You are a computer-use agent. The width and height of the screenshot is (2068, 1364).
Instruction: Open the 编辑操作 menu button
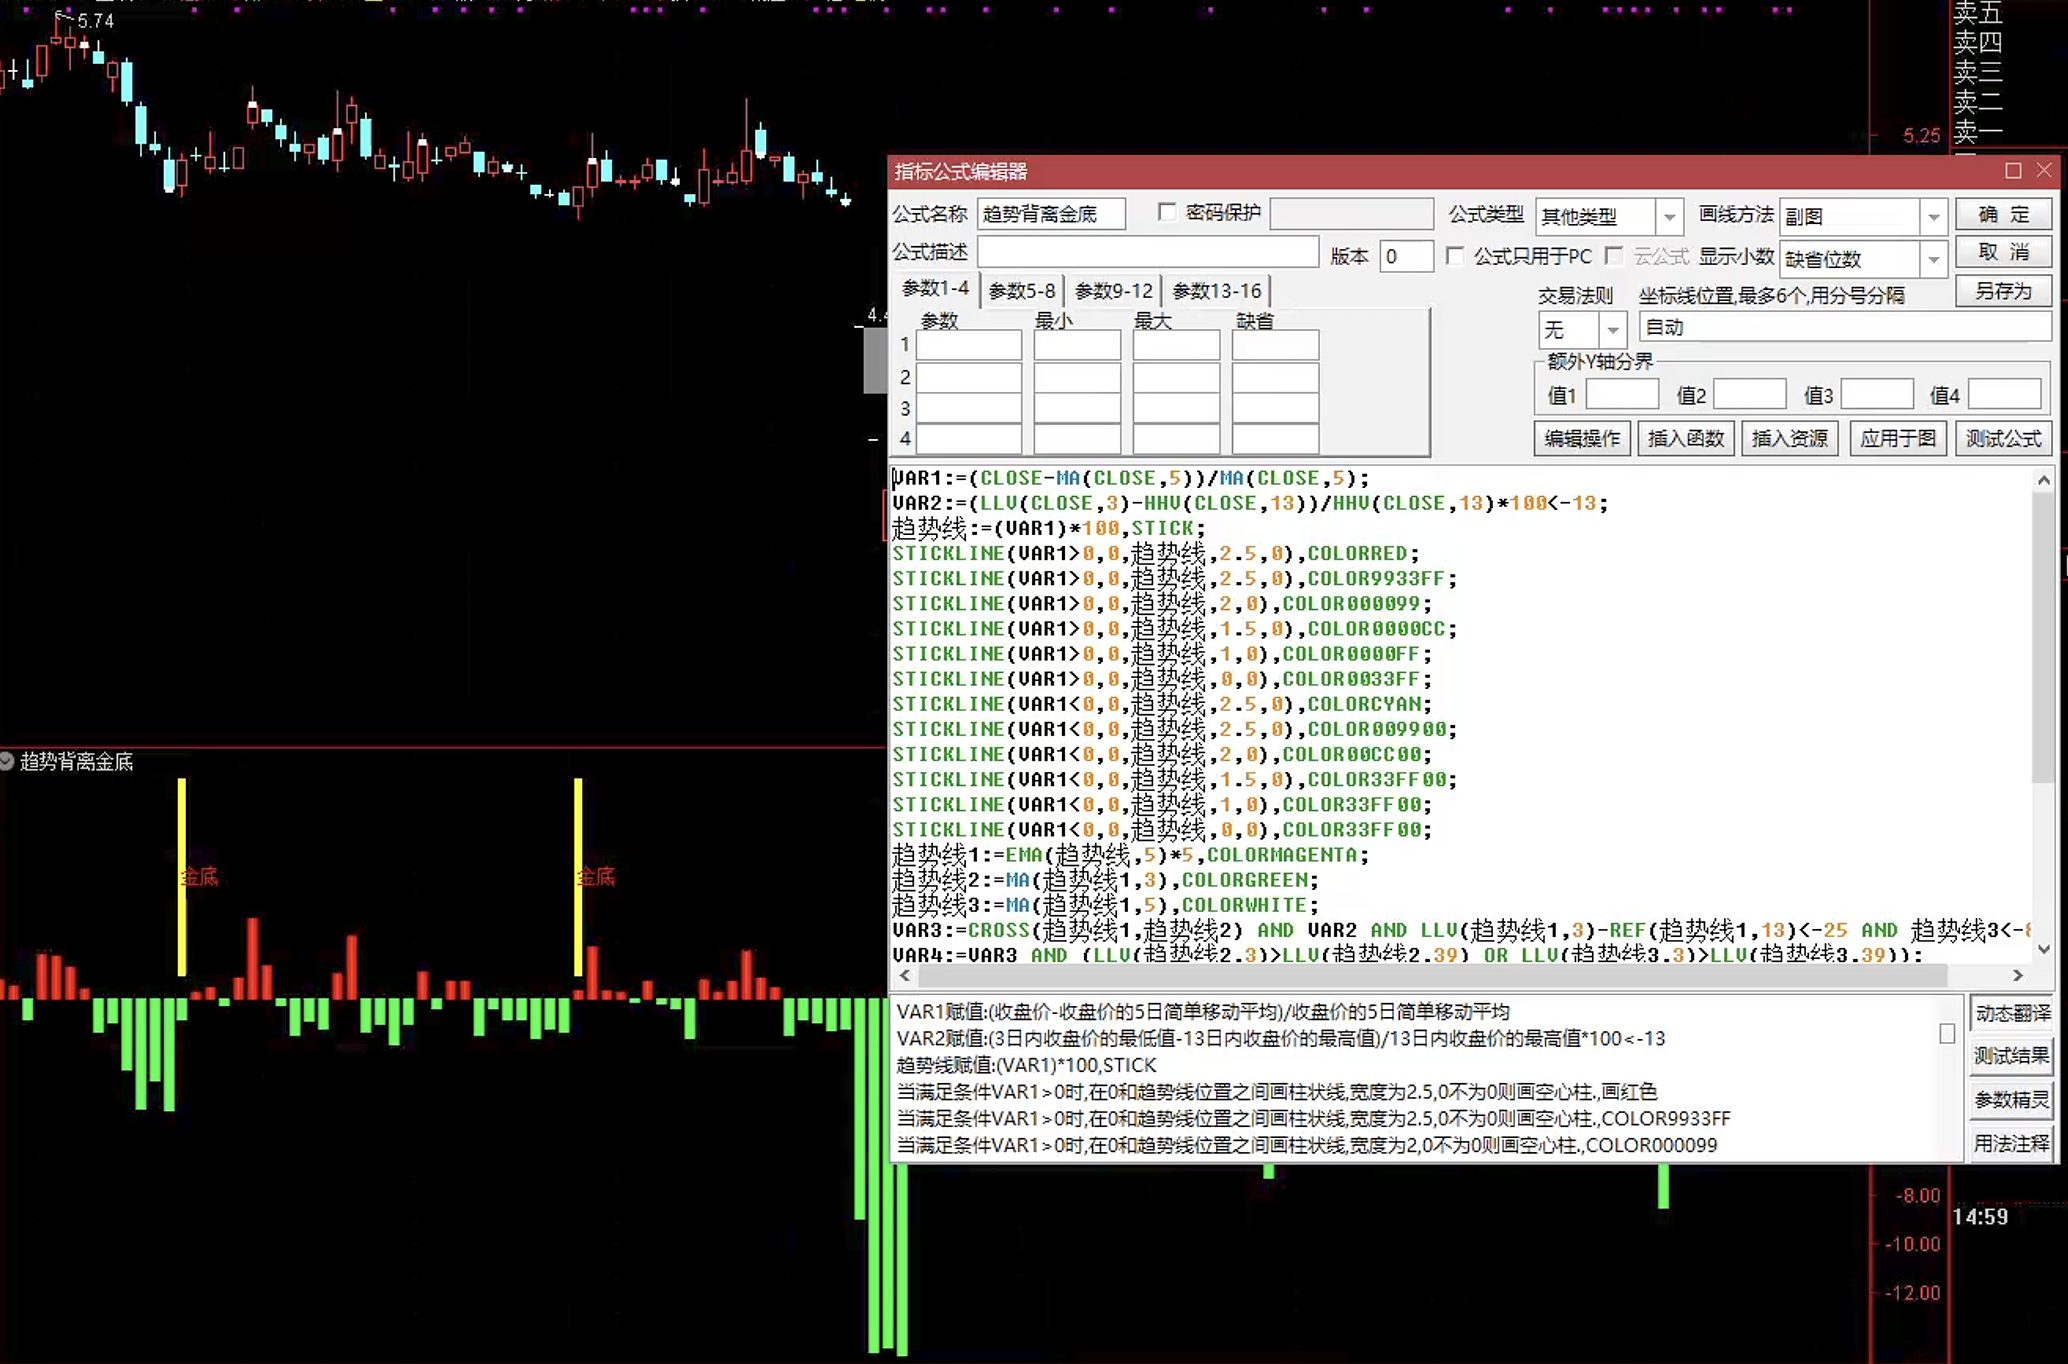pos(1582,438)
